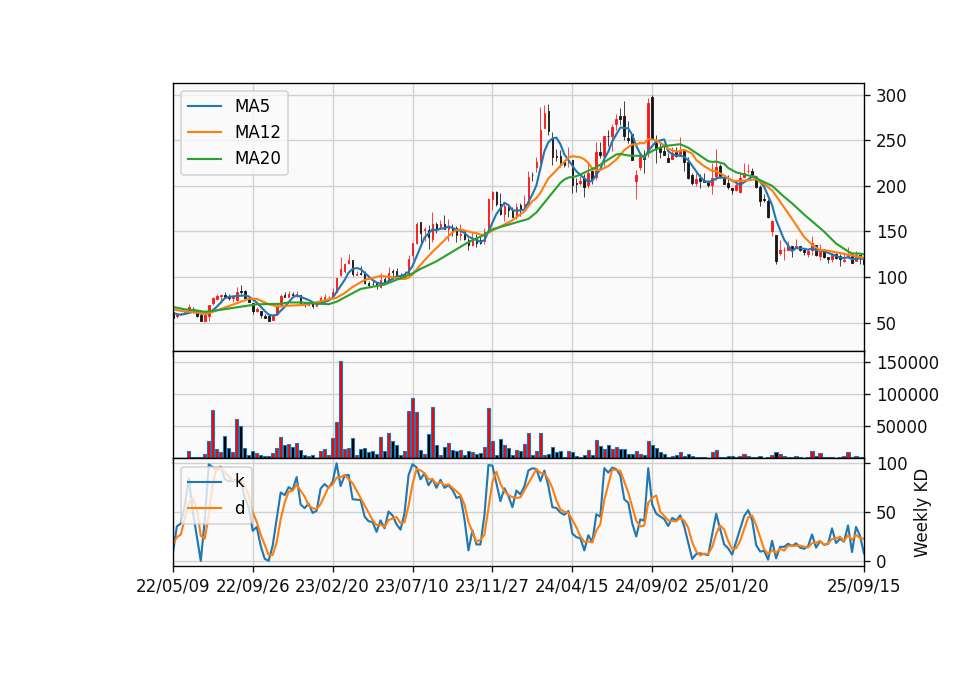Click the Weekly KD axis label

921,514
